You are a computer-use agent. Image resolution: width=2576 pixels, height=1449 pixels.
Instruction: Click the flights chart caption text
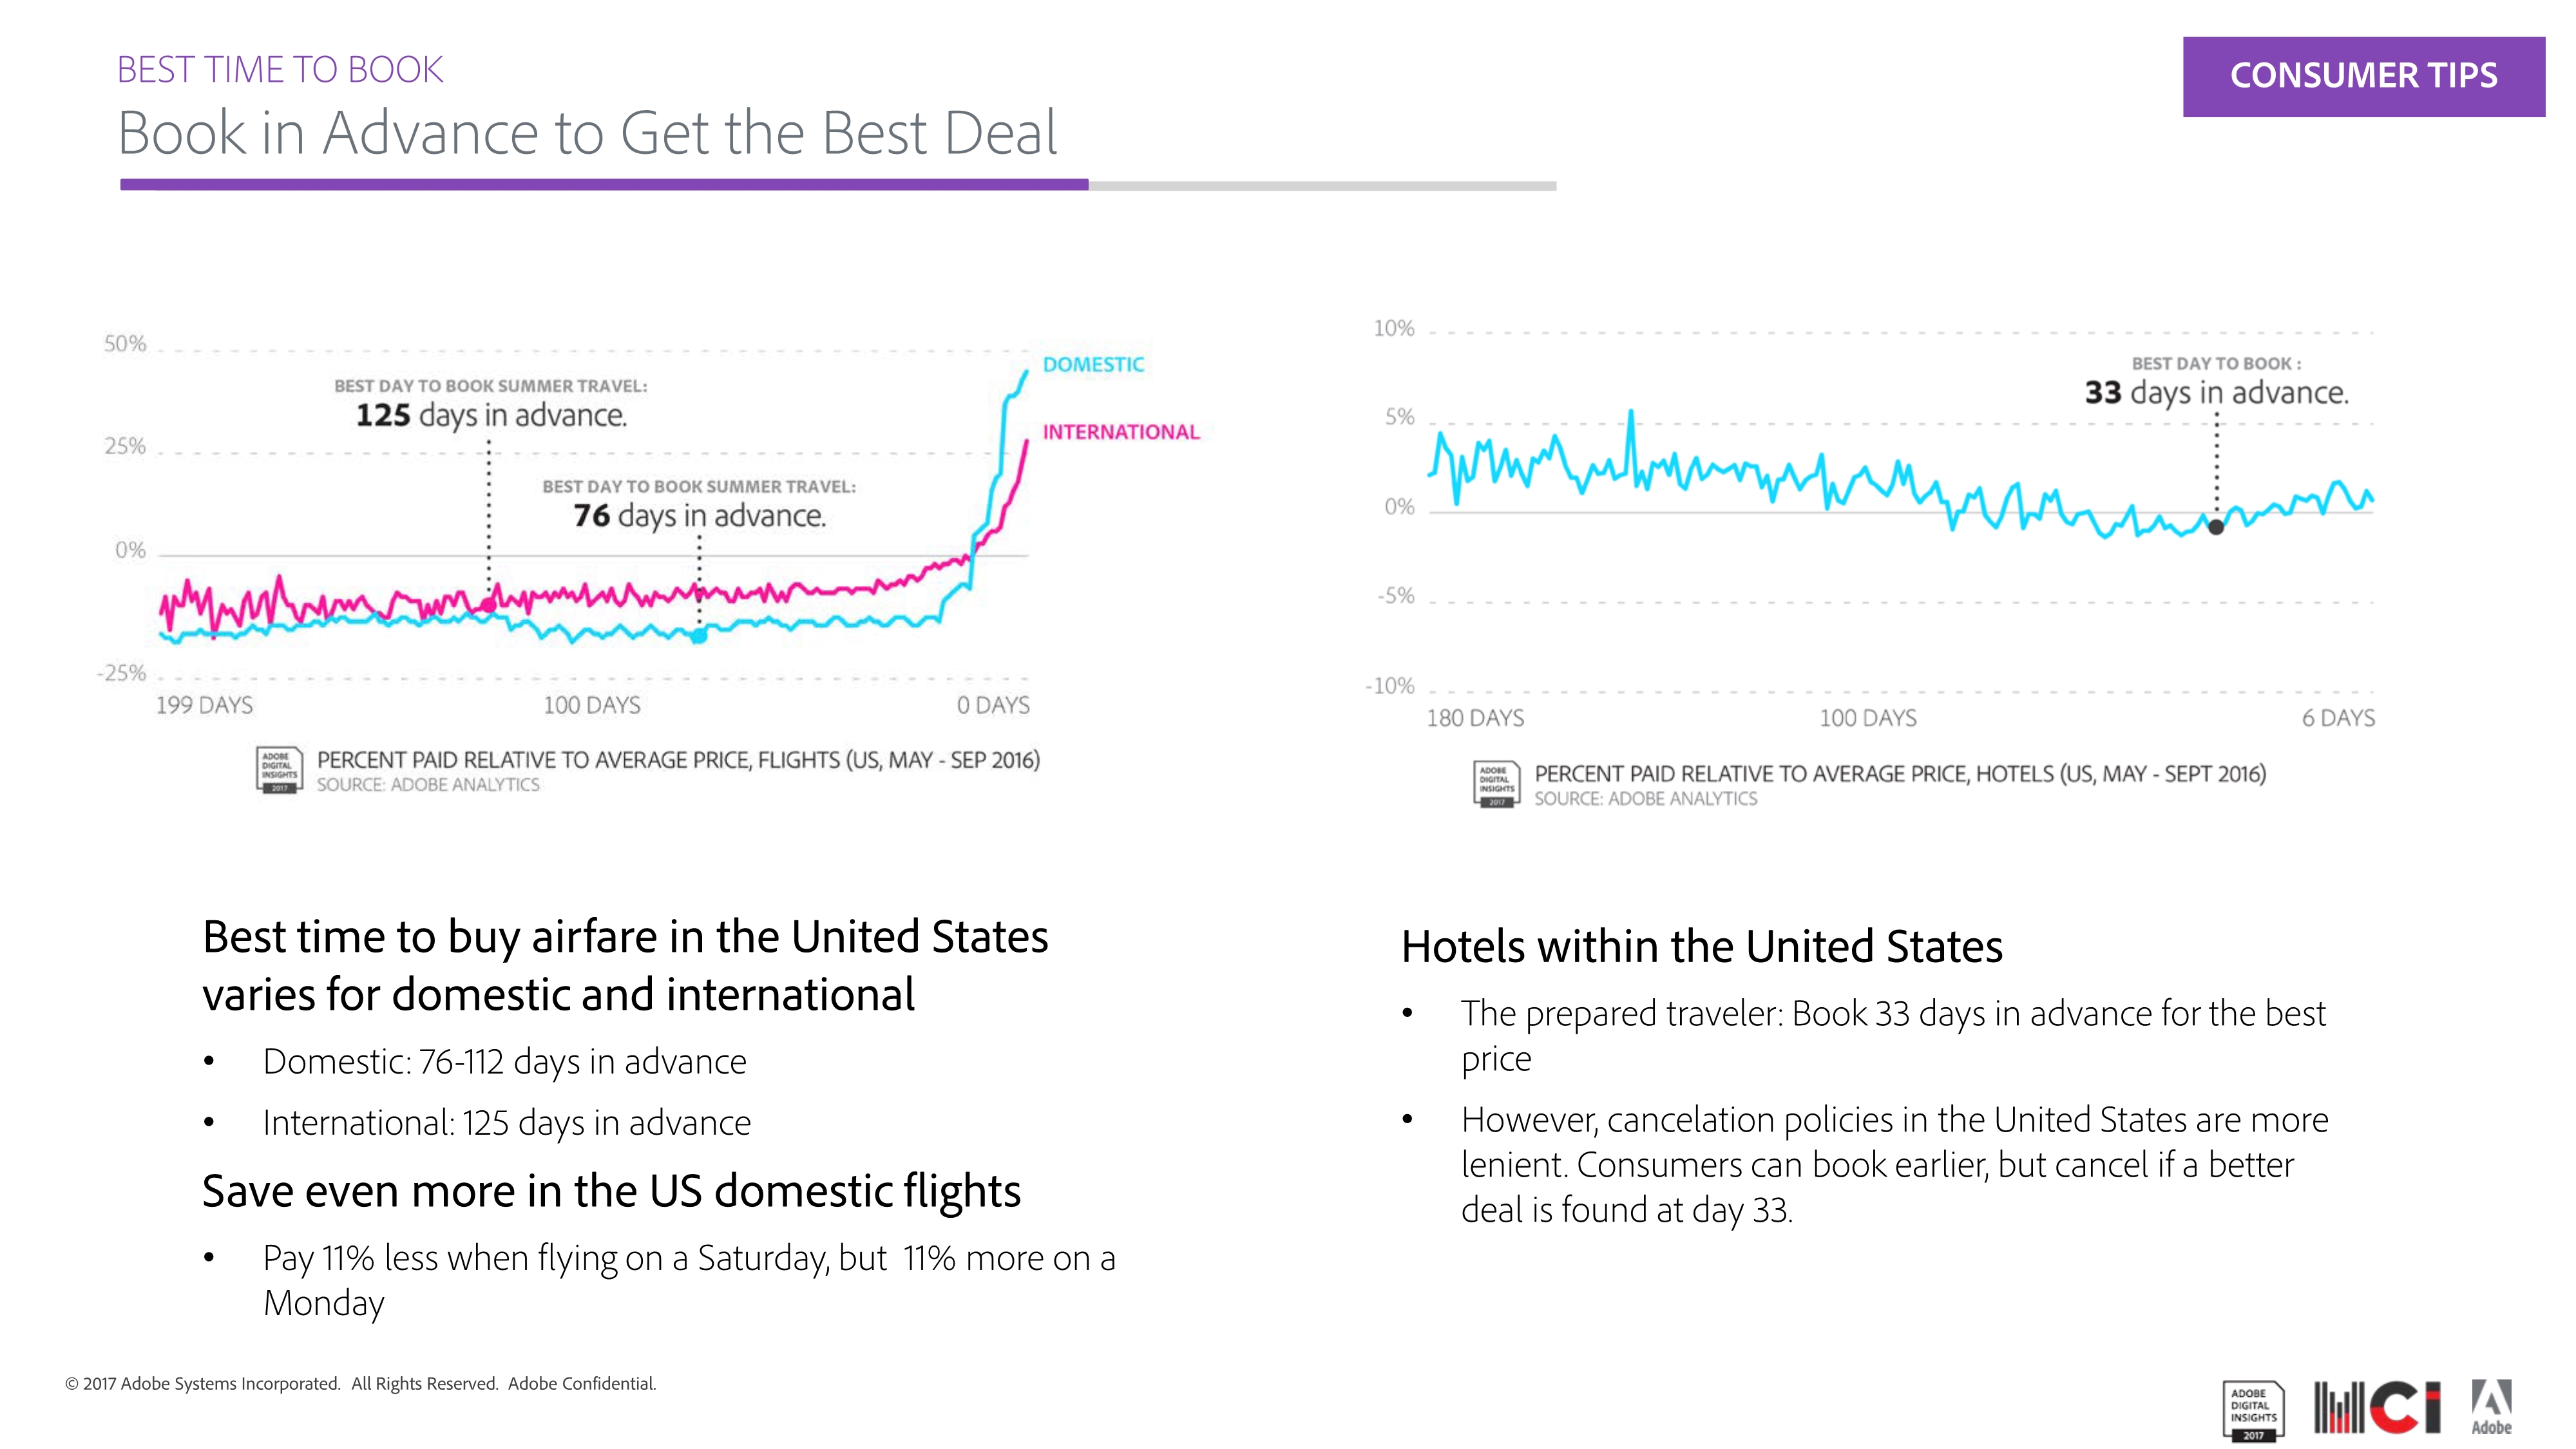tap(678, 760)
